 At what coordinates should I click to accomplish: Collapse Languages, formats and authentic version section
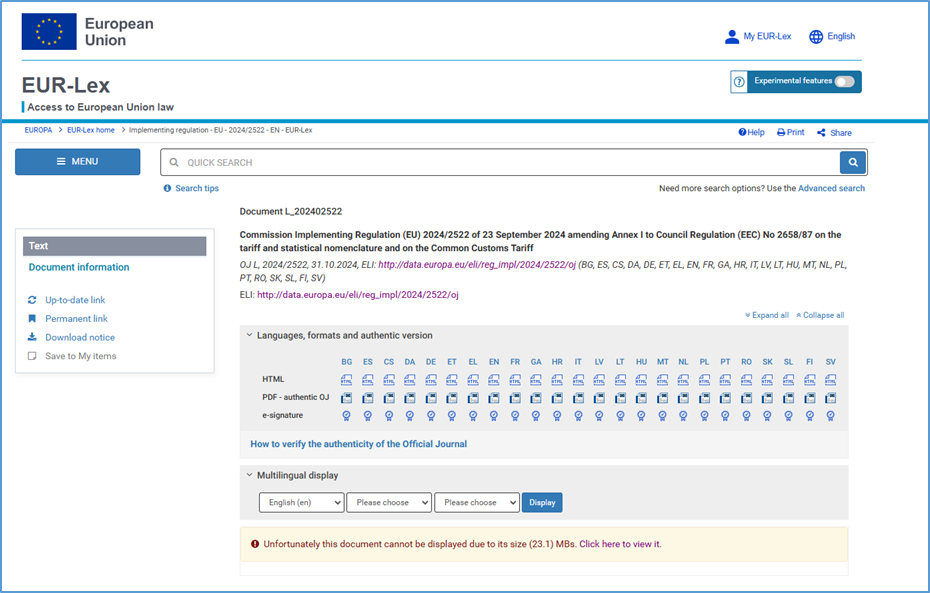click(250, 336)
